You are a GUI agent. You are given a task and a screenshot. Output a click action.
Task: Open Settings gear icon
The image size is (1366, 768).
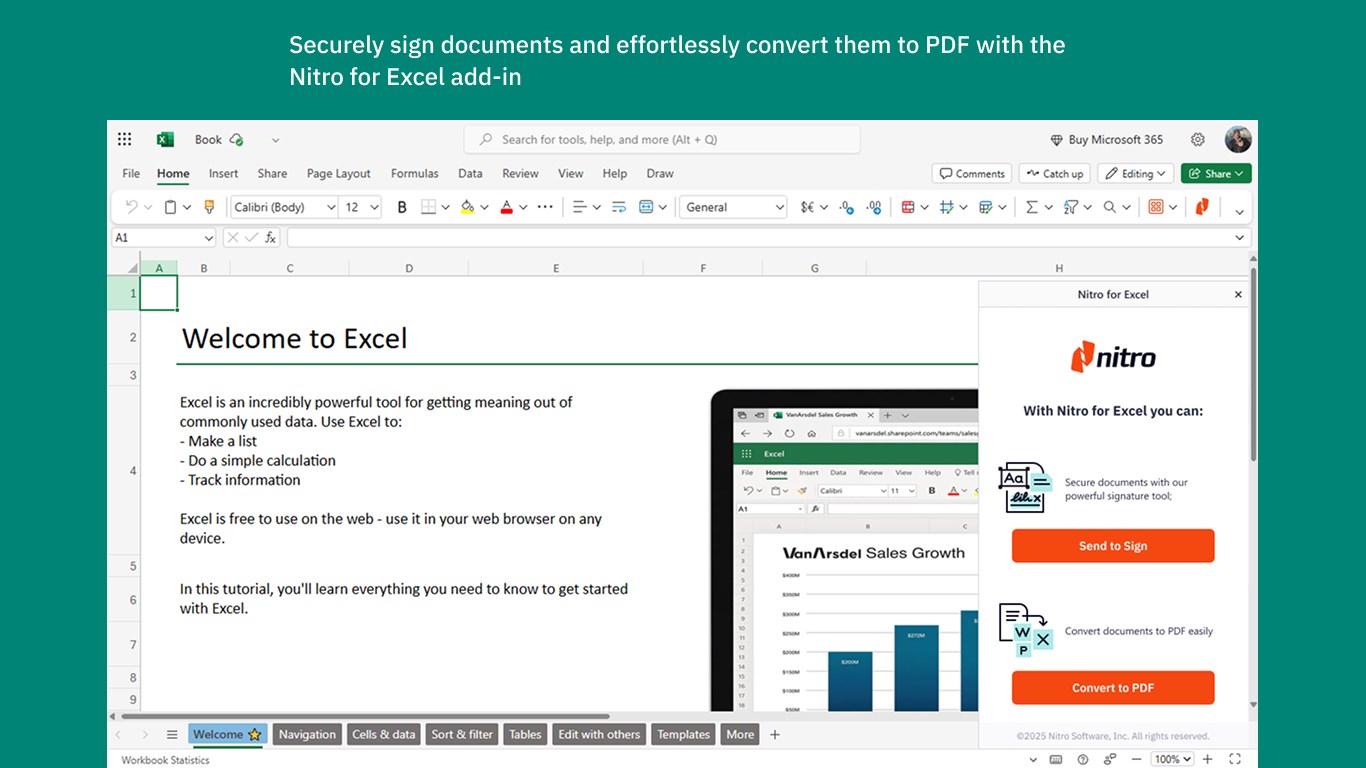coord(1198,140)
